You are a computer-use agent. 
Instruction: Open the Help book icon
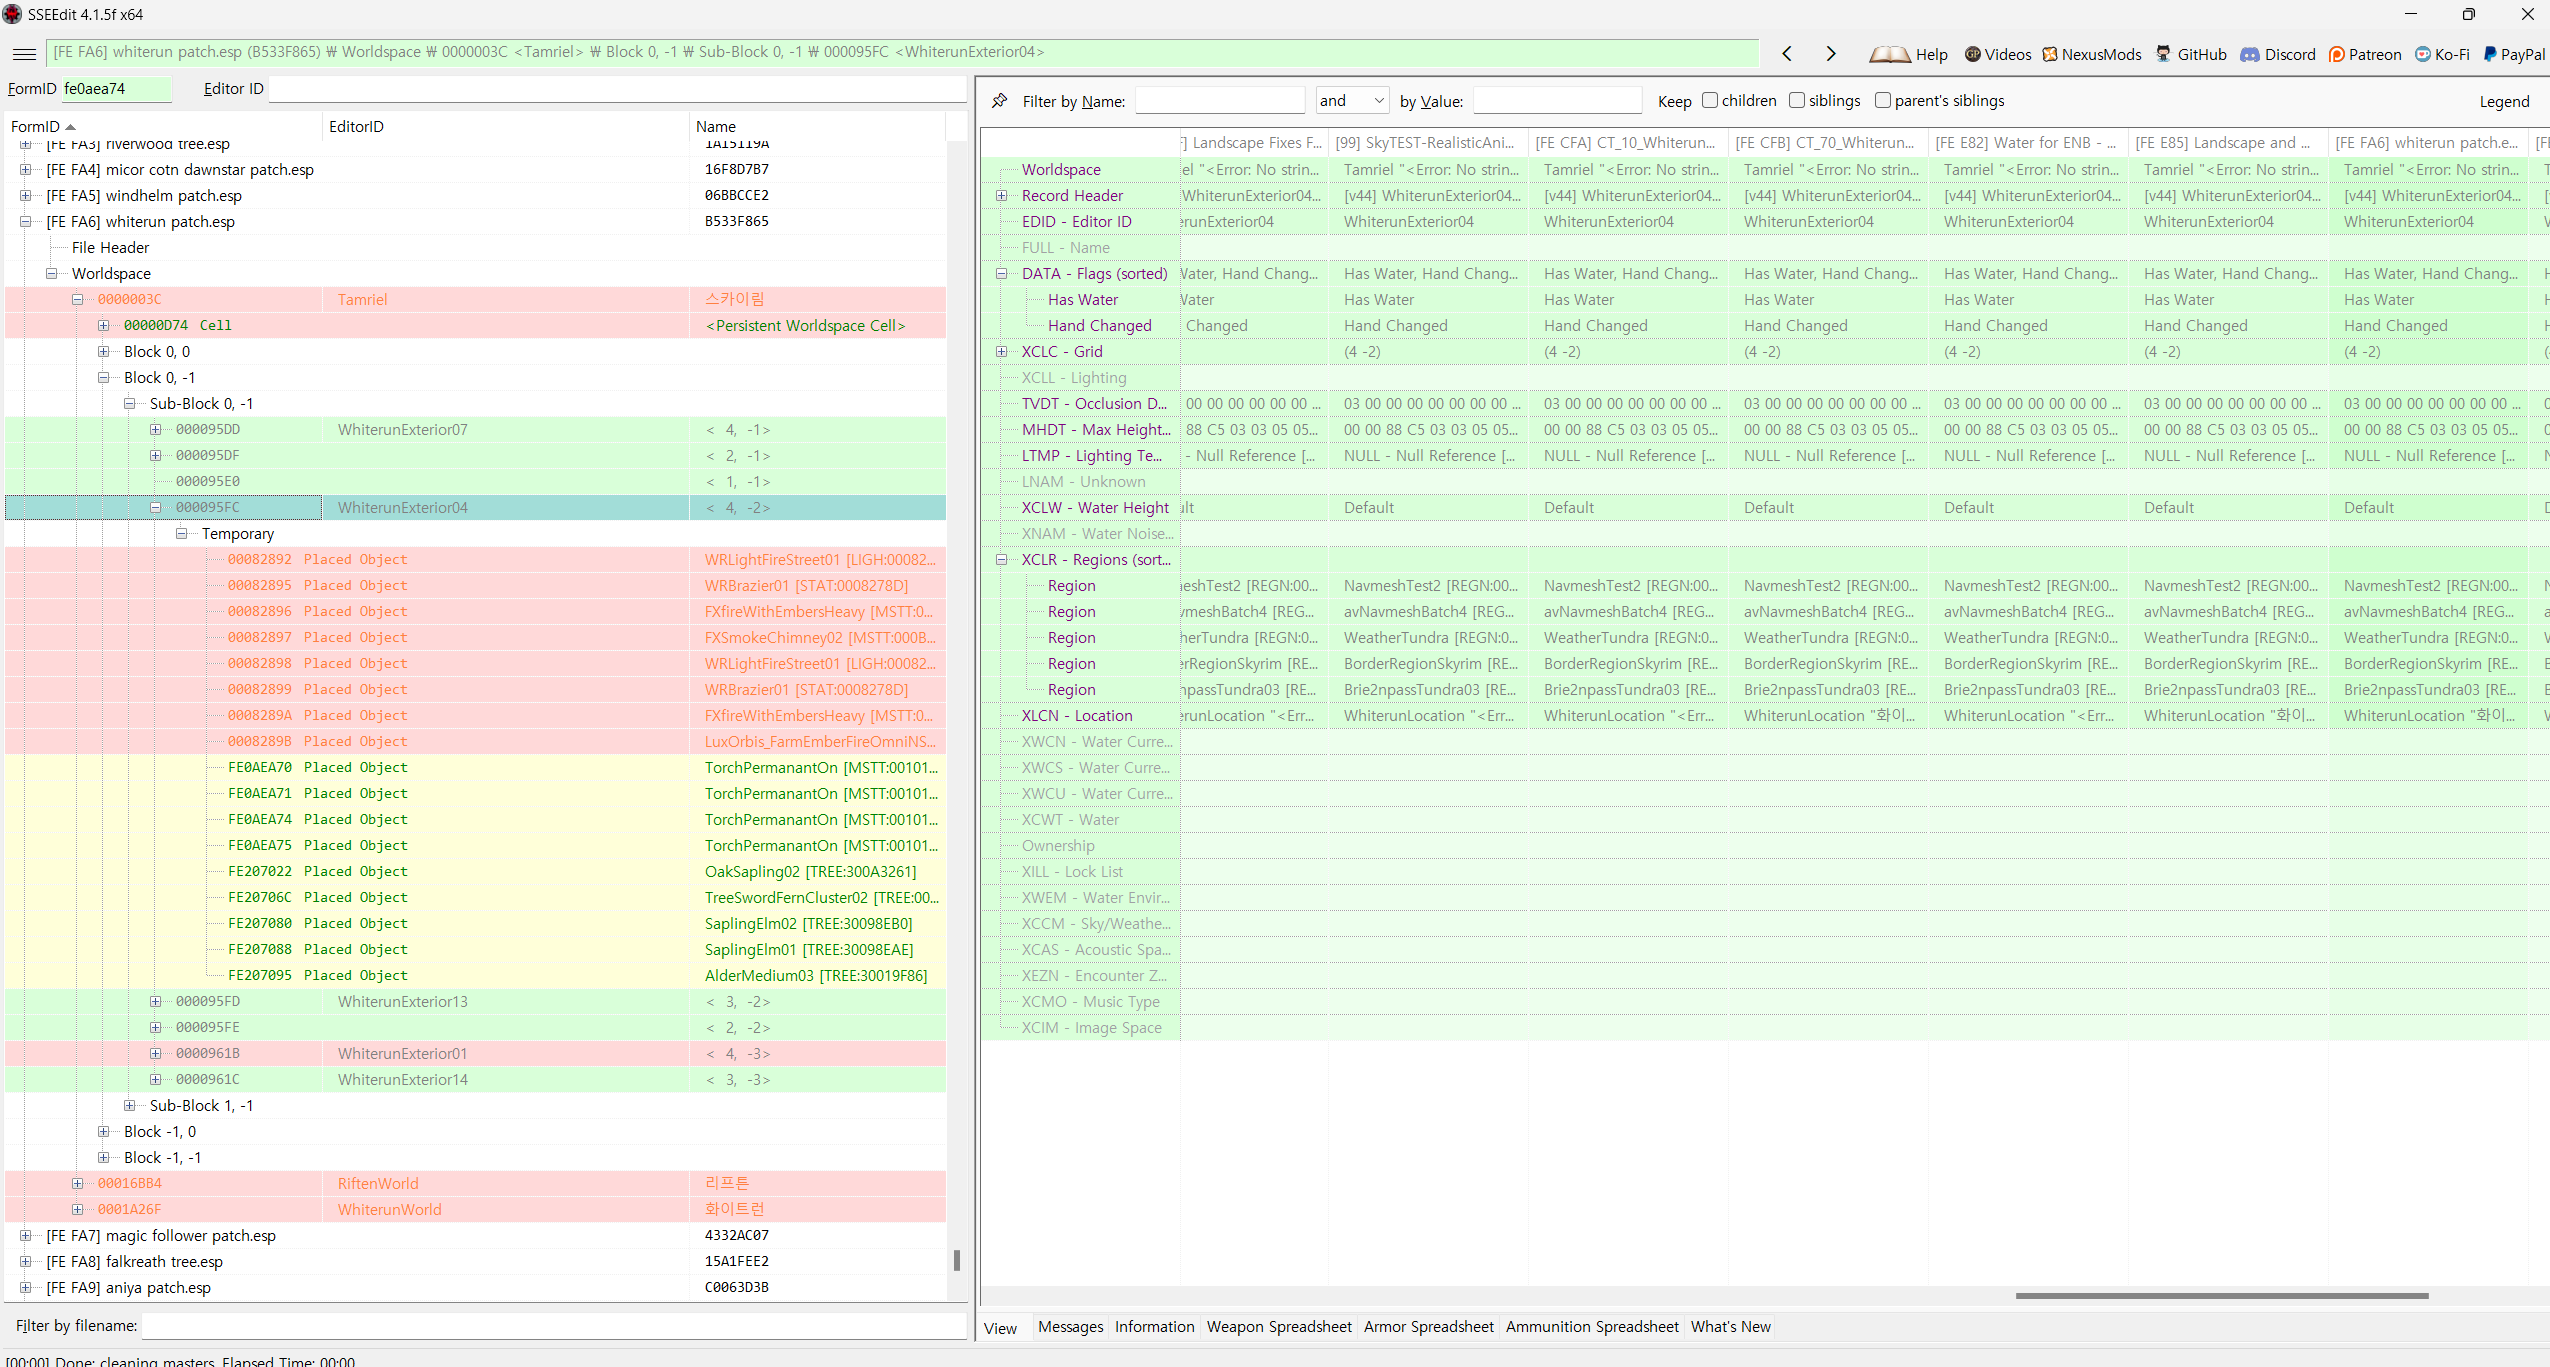tap(1889, 55)
